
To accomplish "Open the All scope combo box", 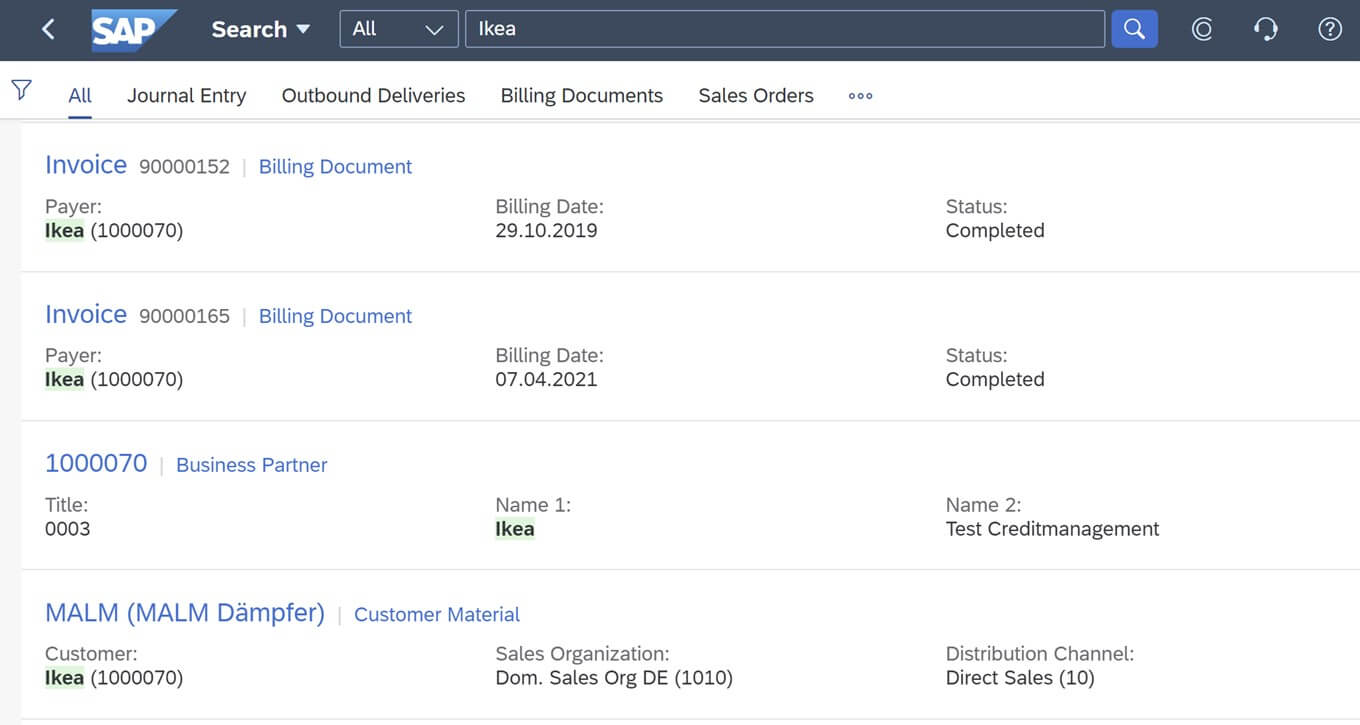I will point(399,29).
